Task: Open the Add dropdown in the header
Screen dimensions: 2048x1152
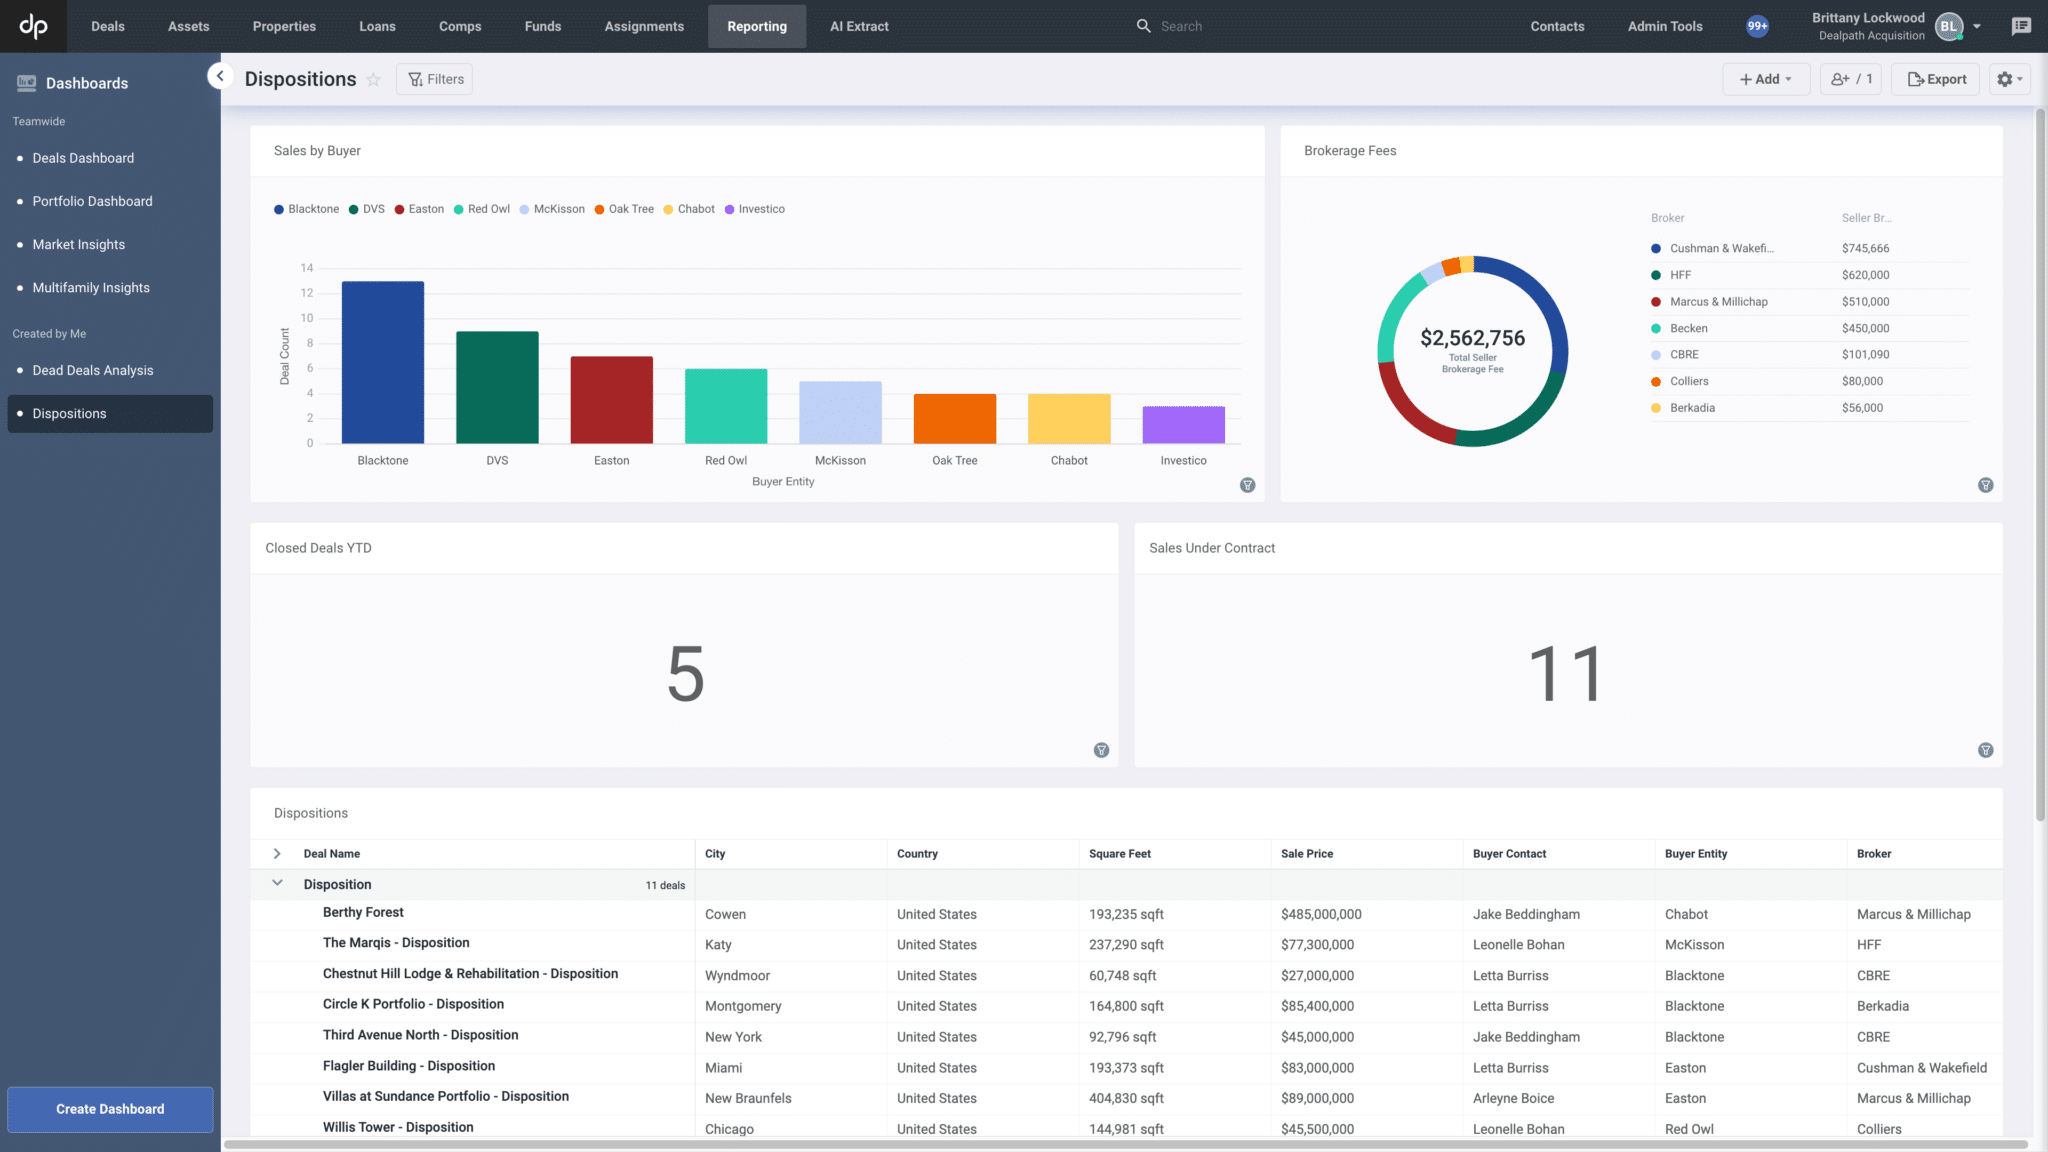Action: point(1766,79)
